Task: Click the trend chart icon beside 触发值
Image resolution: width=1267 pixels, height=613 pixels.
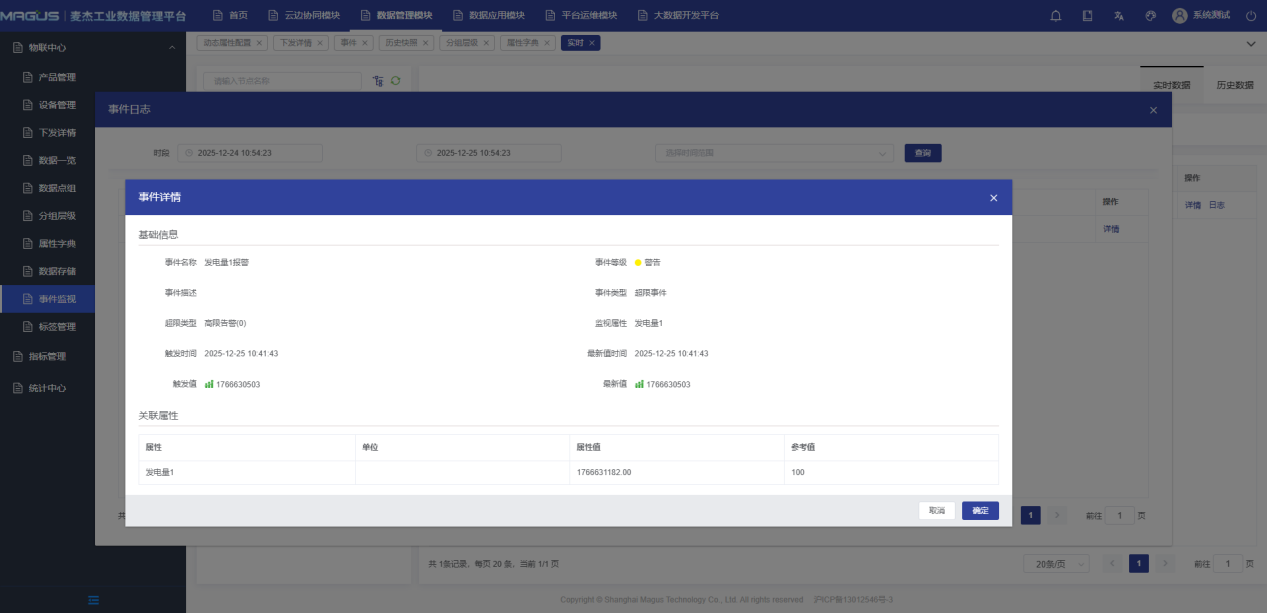Action: (x=209, y=384)
